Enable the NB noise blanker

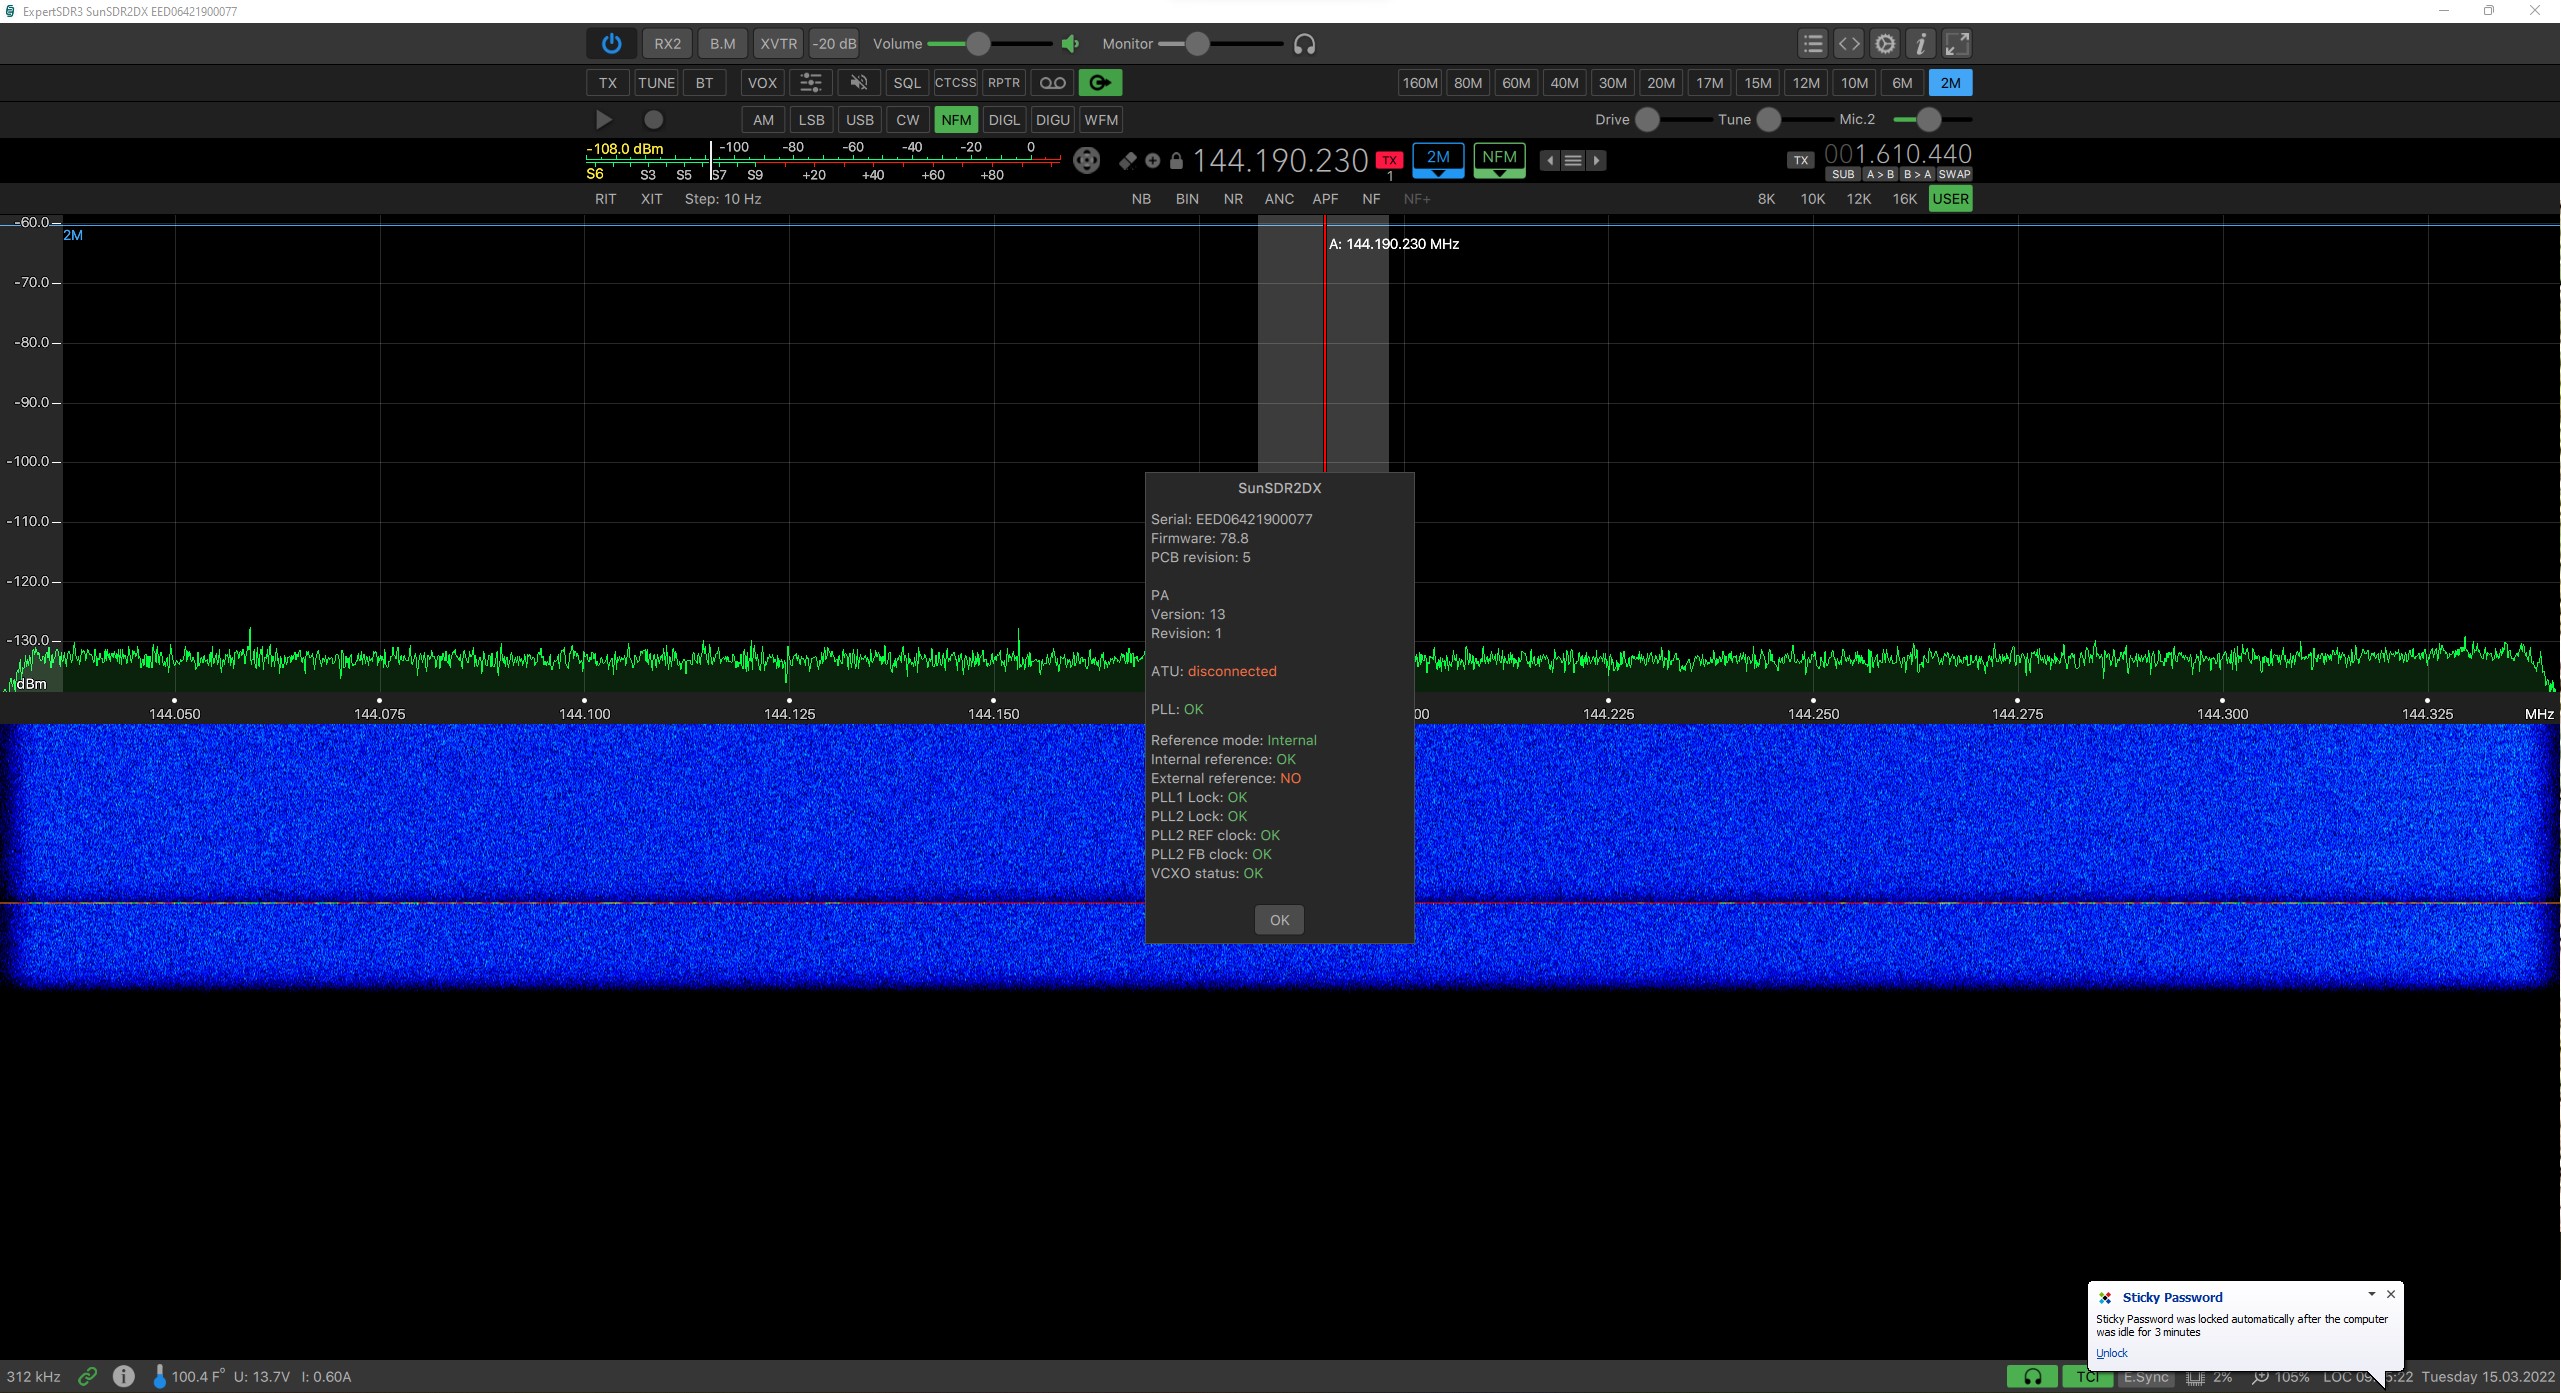click(1140, 199)
